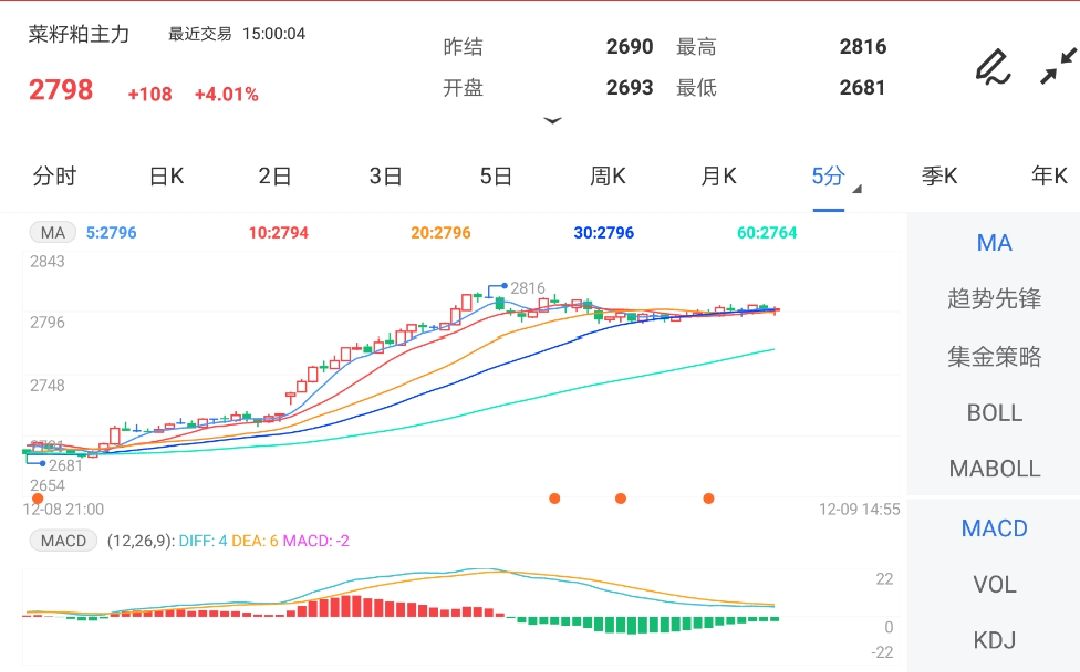The height and width of the screenshot is (672, 1080).
Task: Expand quote details with the down chevron
Action: coord(552,120)
